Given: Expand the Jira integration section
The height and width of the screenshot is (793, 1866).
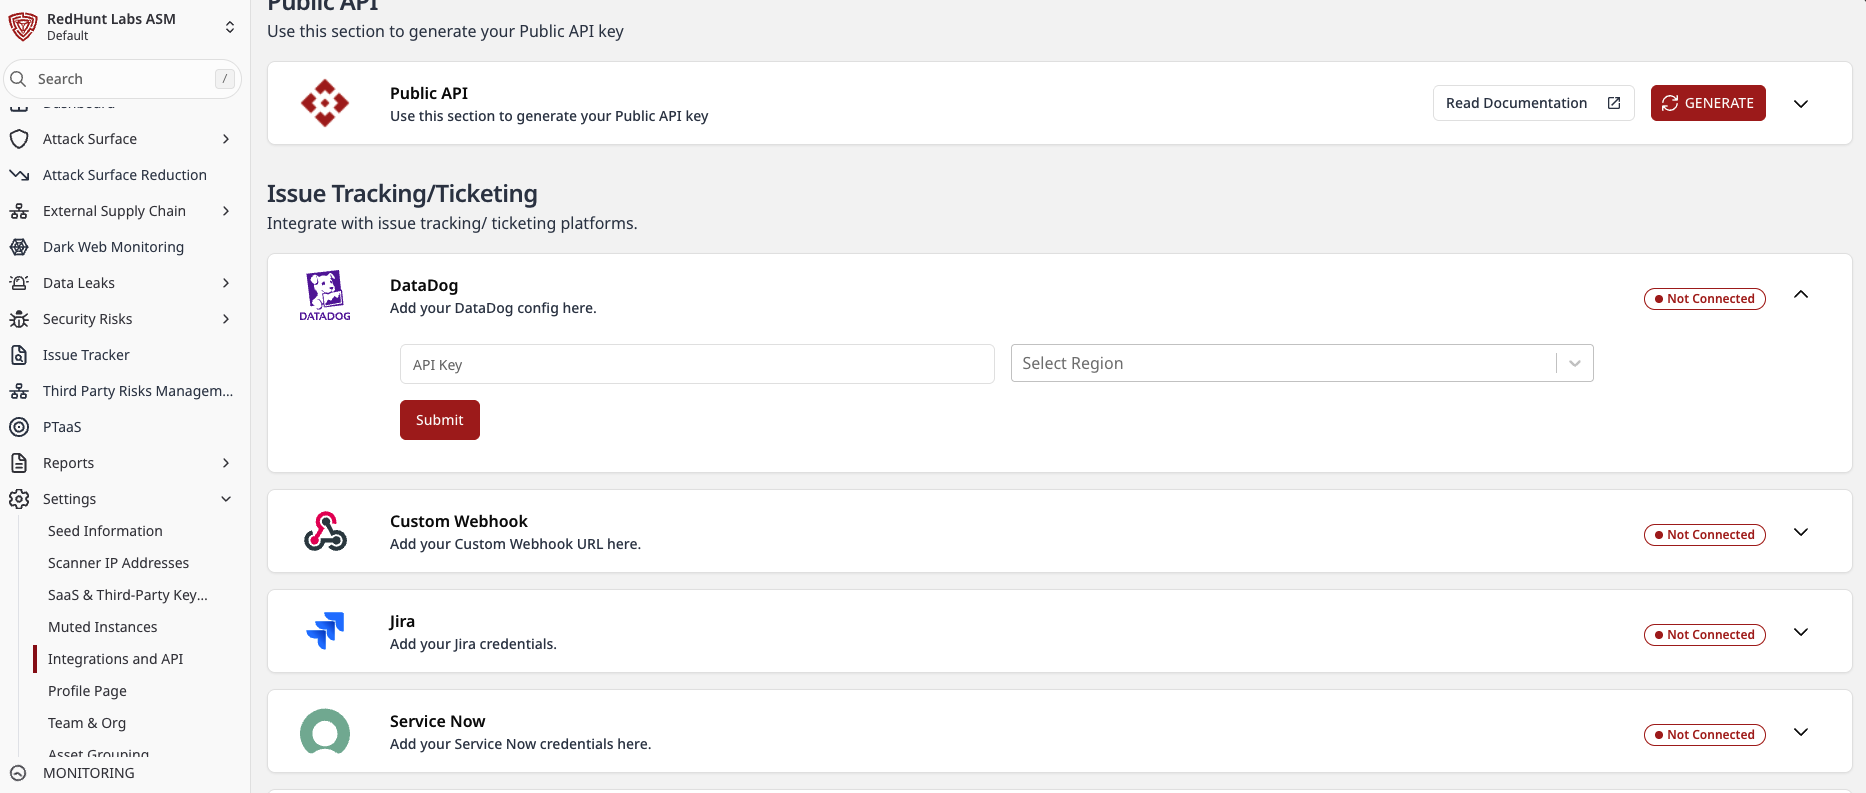Looking at the screenshot, I should pyautogui.click(x=1800, y=632).
